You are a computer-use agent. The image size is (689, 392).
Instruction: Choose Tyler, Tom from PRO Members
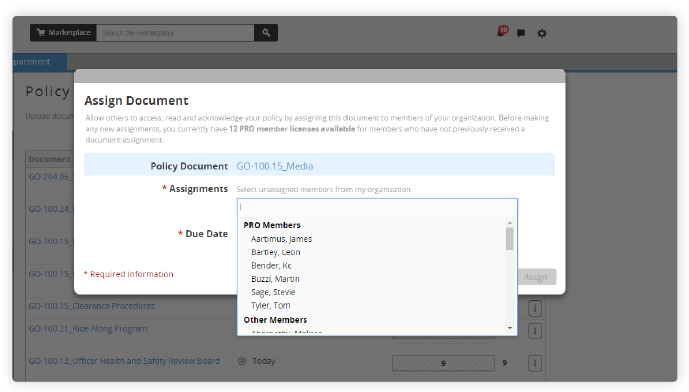(270, 305)
